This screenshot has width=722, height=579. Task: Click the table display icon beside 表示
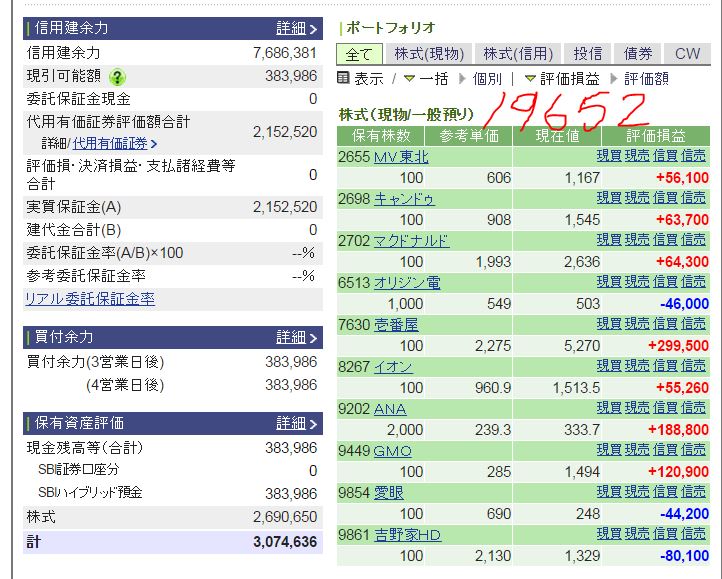343,78
